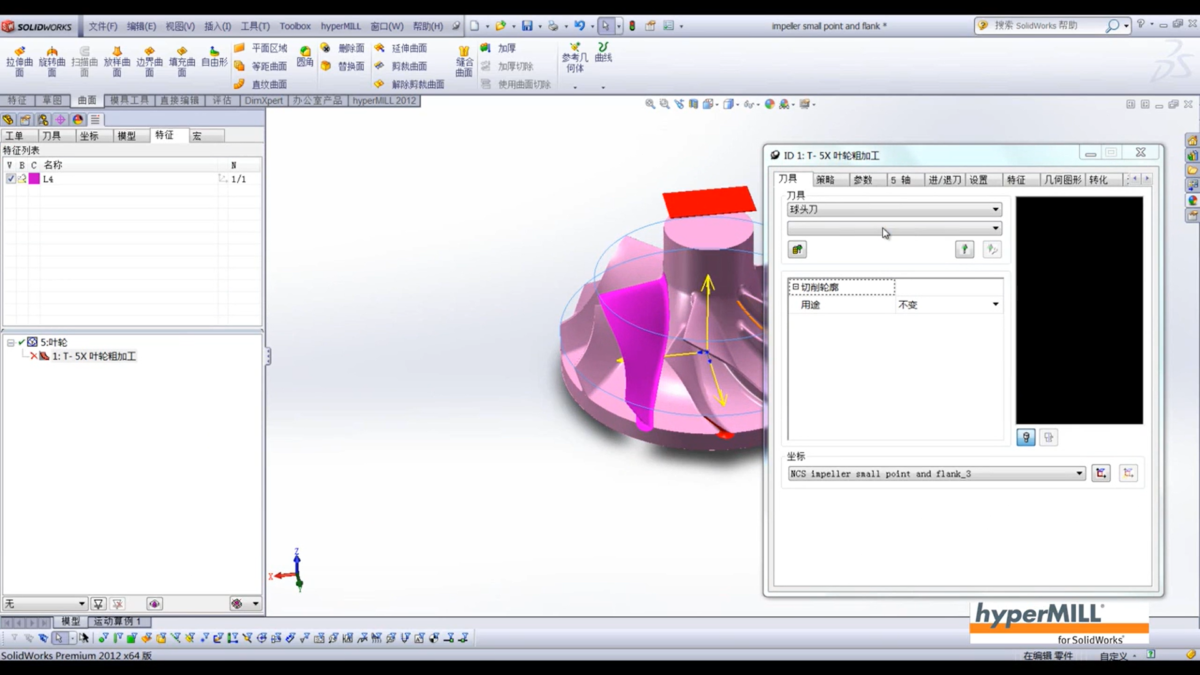Click the tool library icon under 球头刀
This screenshot has width=1200, height=675.
point(797,249)
